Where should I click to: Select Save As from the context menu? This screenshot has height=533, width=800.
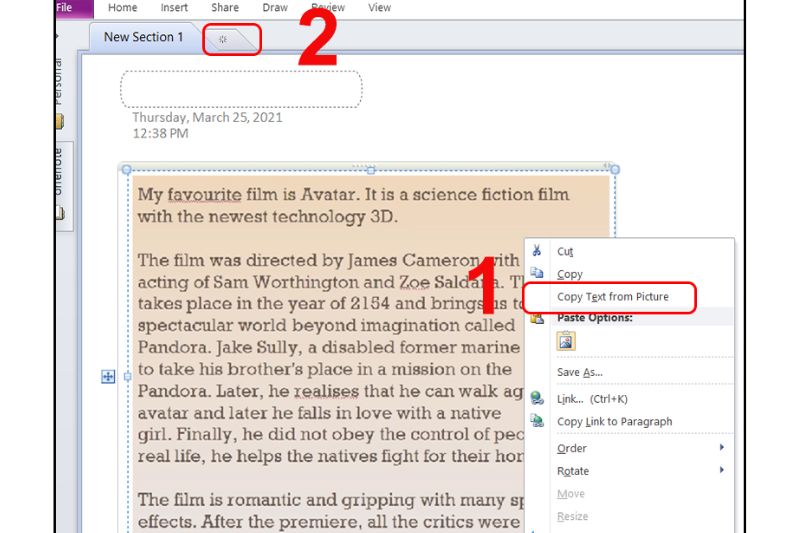point(579,372)
